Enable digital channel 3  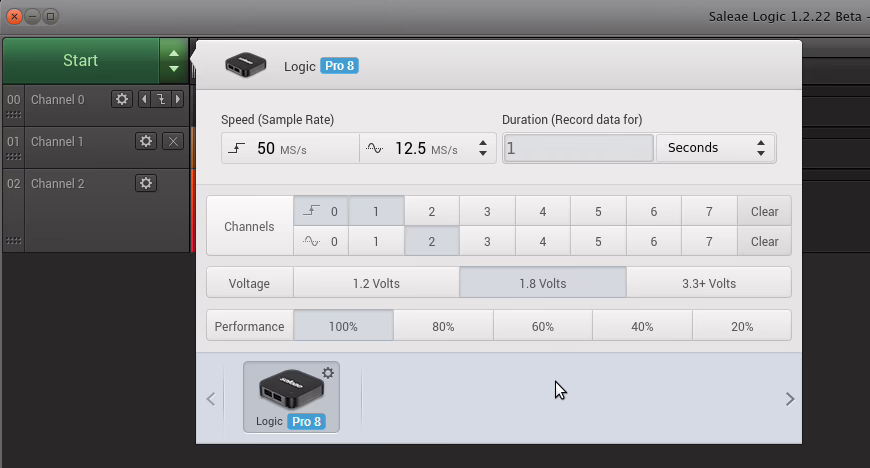click(487, 212)
